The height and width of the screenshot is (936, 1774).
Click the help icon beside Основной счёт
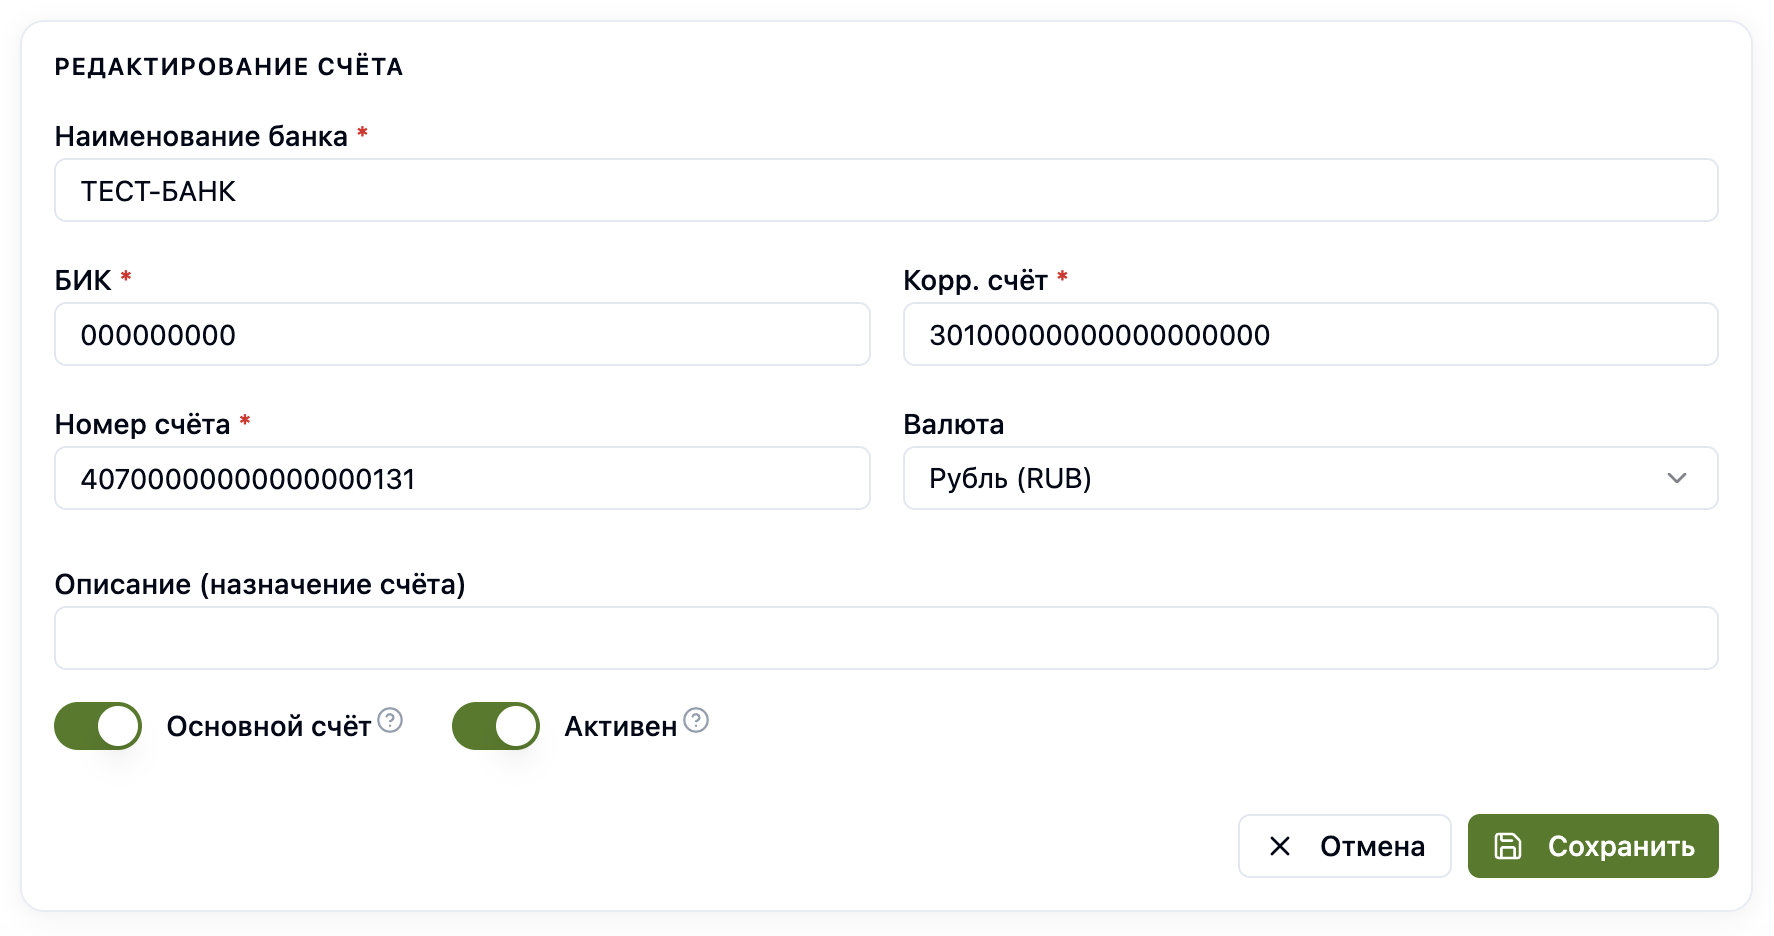pos(390,720)
